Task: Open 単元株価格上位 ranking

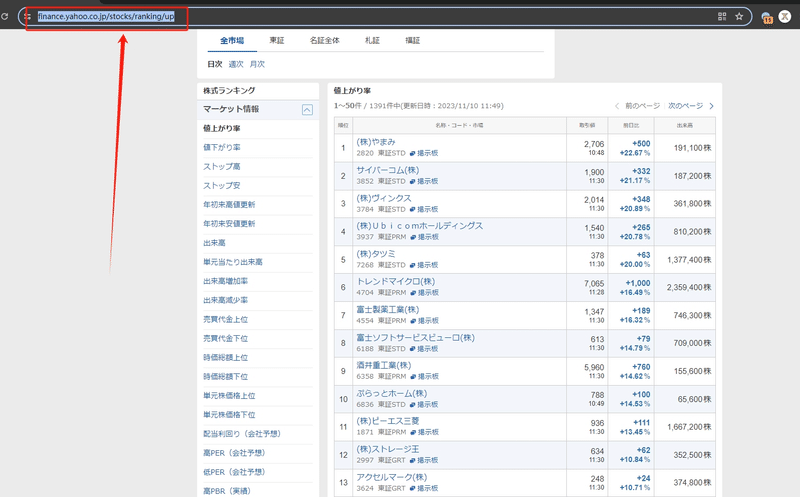Action: 229,395
